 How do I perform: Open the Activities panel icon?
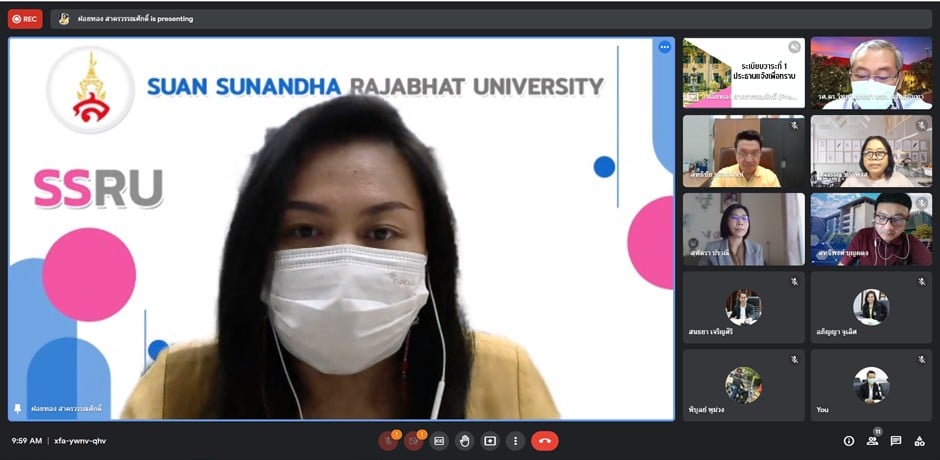[919, 441]
